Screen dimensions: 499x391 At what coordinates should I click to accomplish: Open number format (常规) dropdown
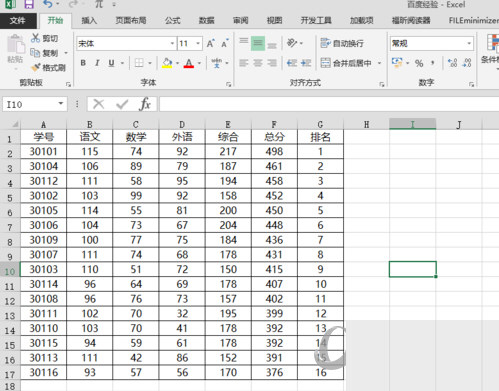[x=469, y=43]
